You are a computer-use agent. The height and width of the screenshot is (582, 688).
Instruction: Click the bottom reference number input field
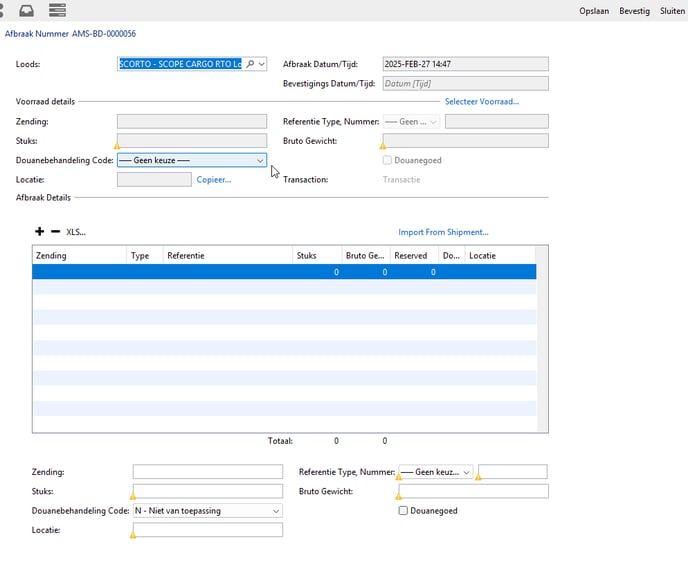pyautogui.click(x=513, y=472)
